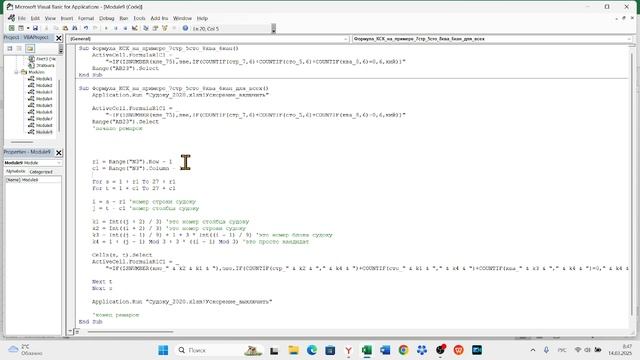Viewport: 640px width, 360px height.
Task: Select Module5 in the project tree
Action: pos(44,105)
